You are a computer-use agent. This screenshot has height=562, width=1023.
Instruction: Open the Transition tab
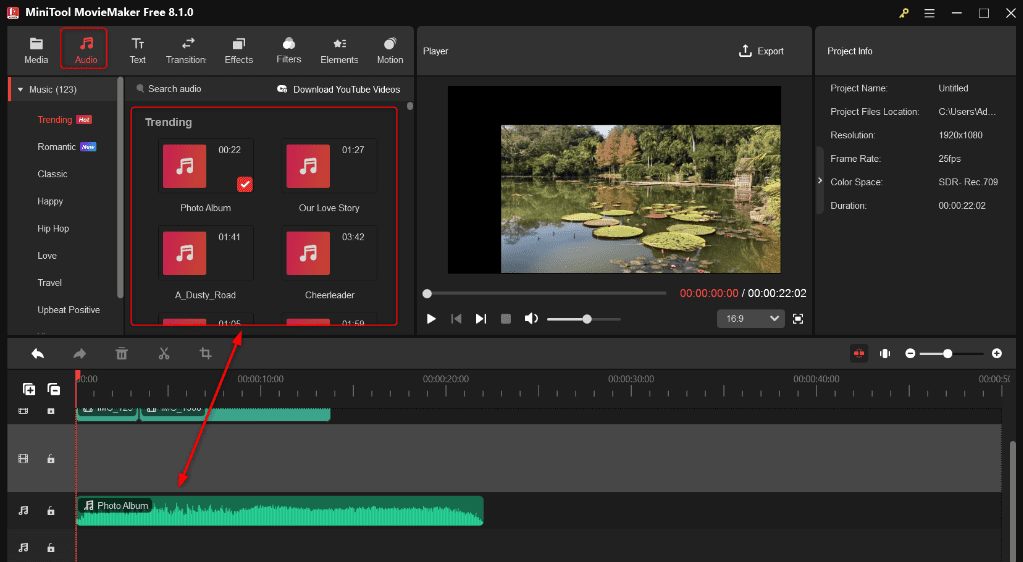click(186, 50)
